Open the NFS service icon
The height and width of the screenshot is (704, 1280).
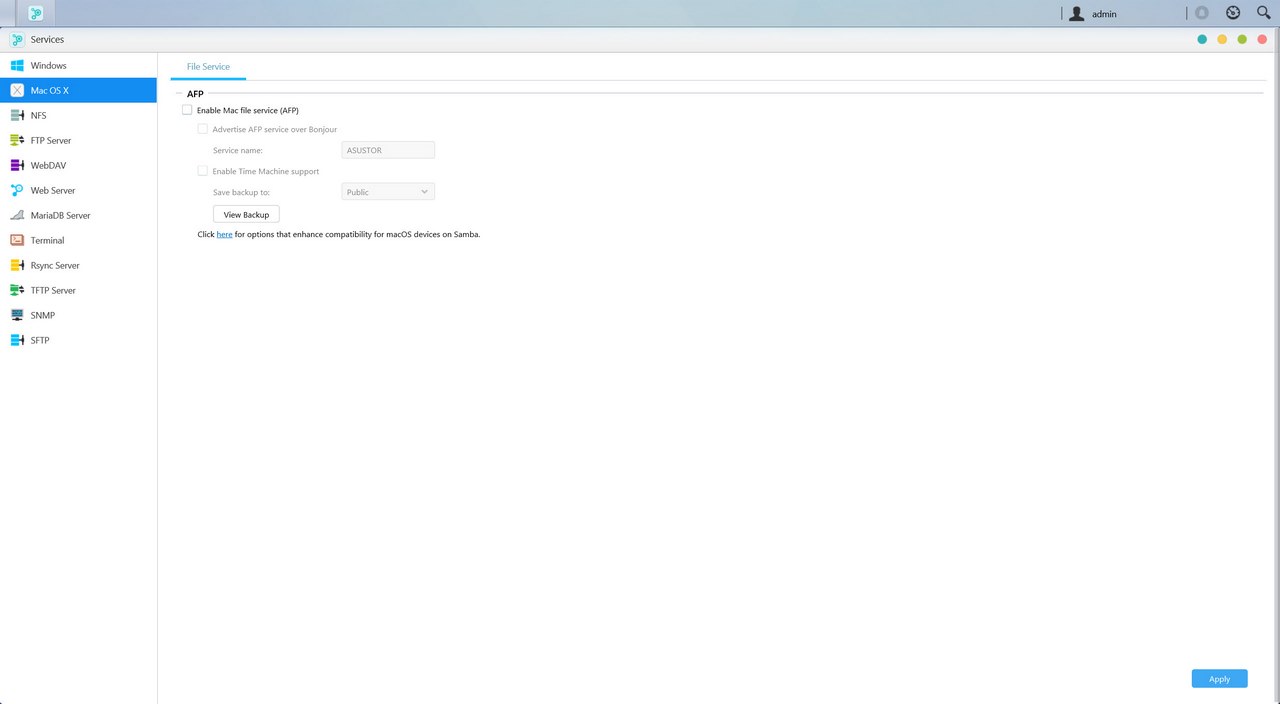tap(17, 115)
